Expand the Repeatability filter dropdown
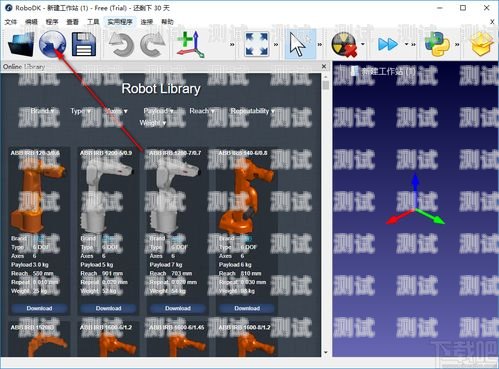Image resolution: width=499 pixels, height=369 pixels. 253,111
